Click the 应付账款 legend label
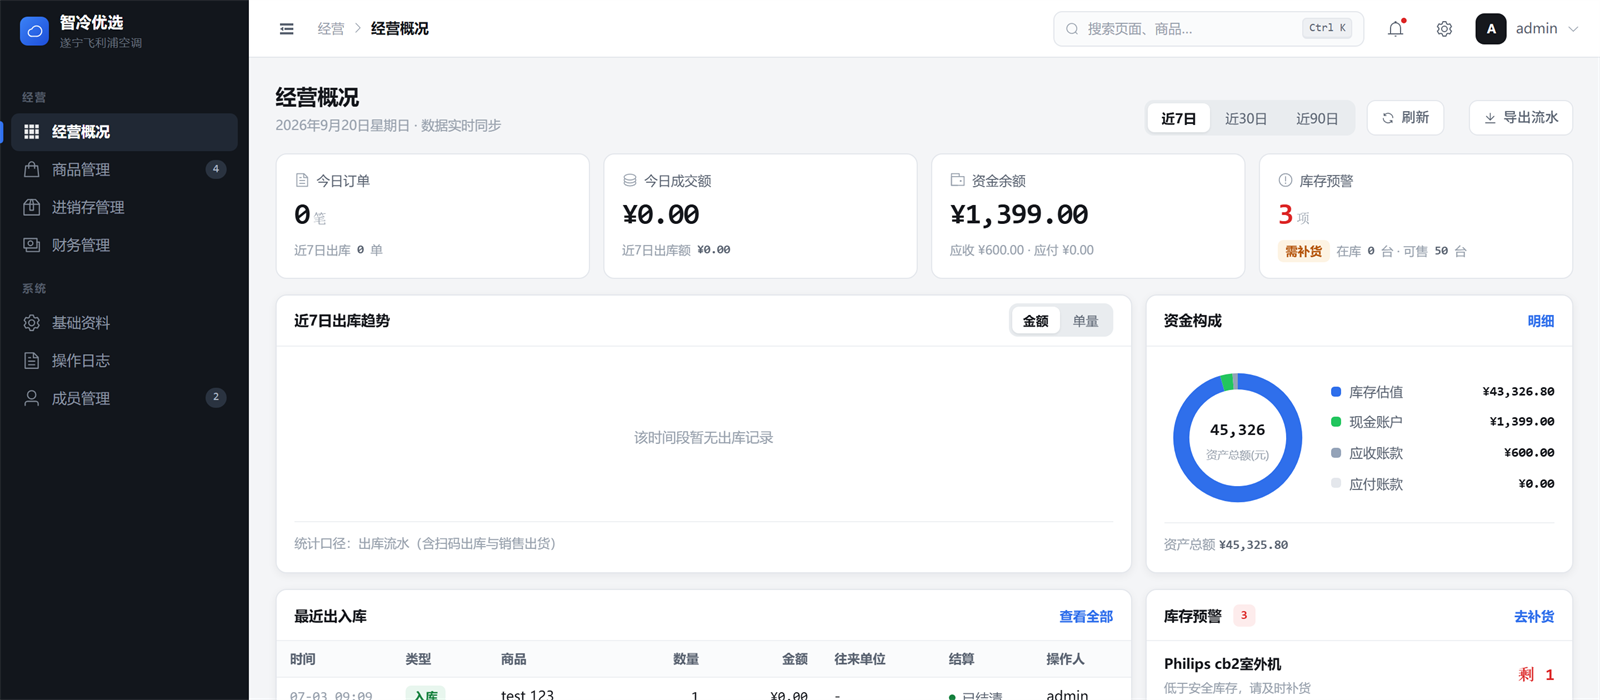1600x700 pixels. 1376,484
